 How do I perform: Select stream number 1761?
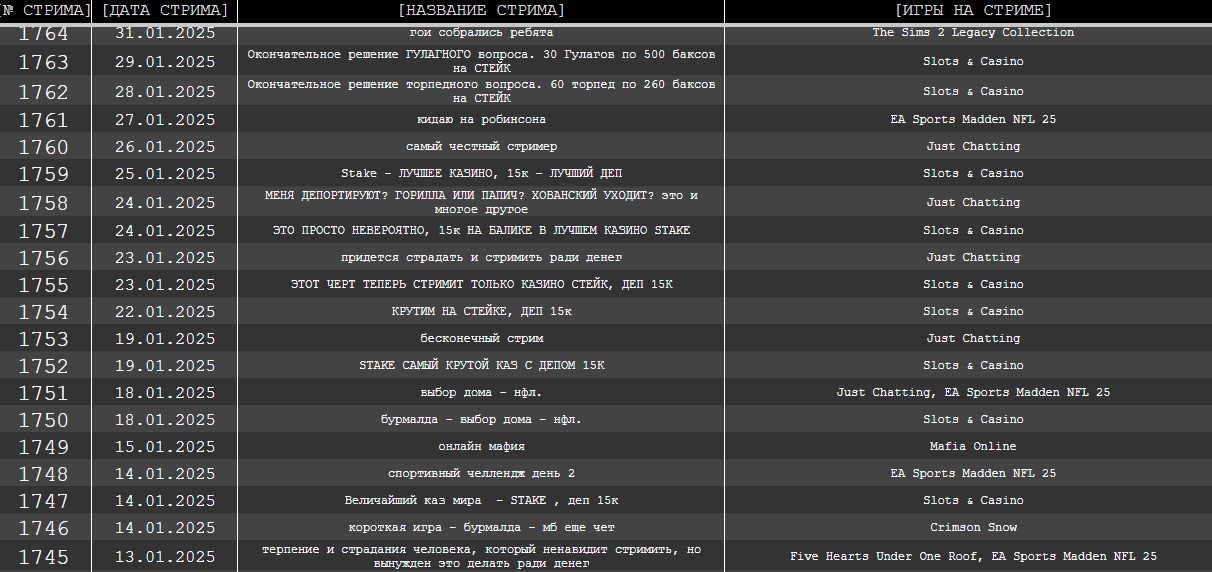(x=44, y=120)
